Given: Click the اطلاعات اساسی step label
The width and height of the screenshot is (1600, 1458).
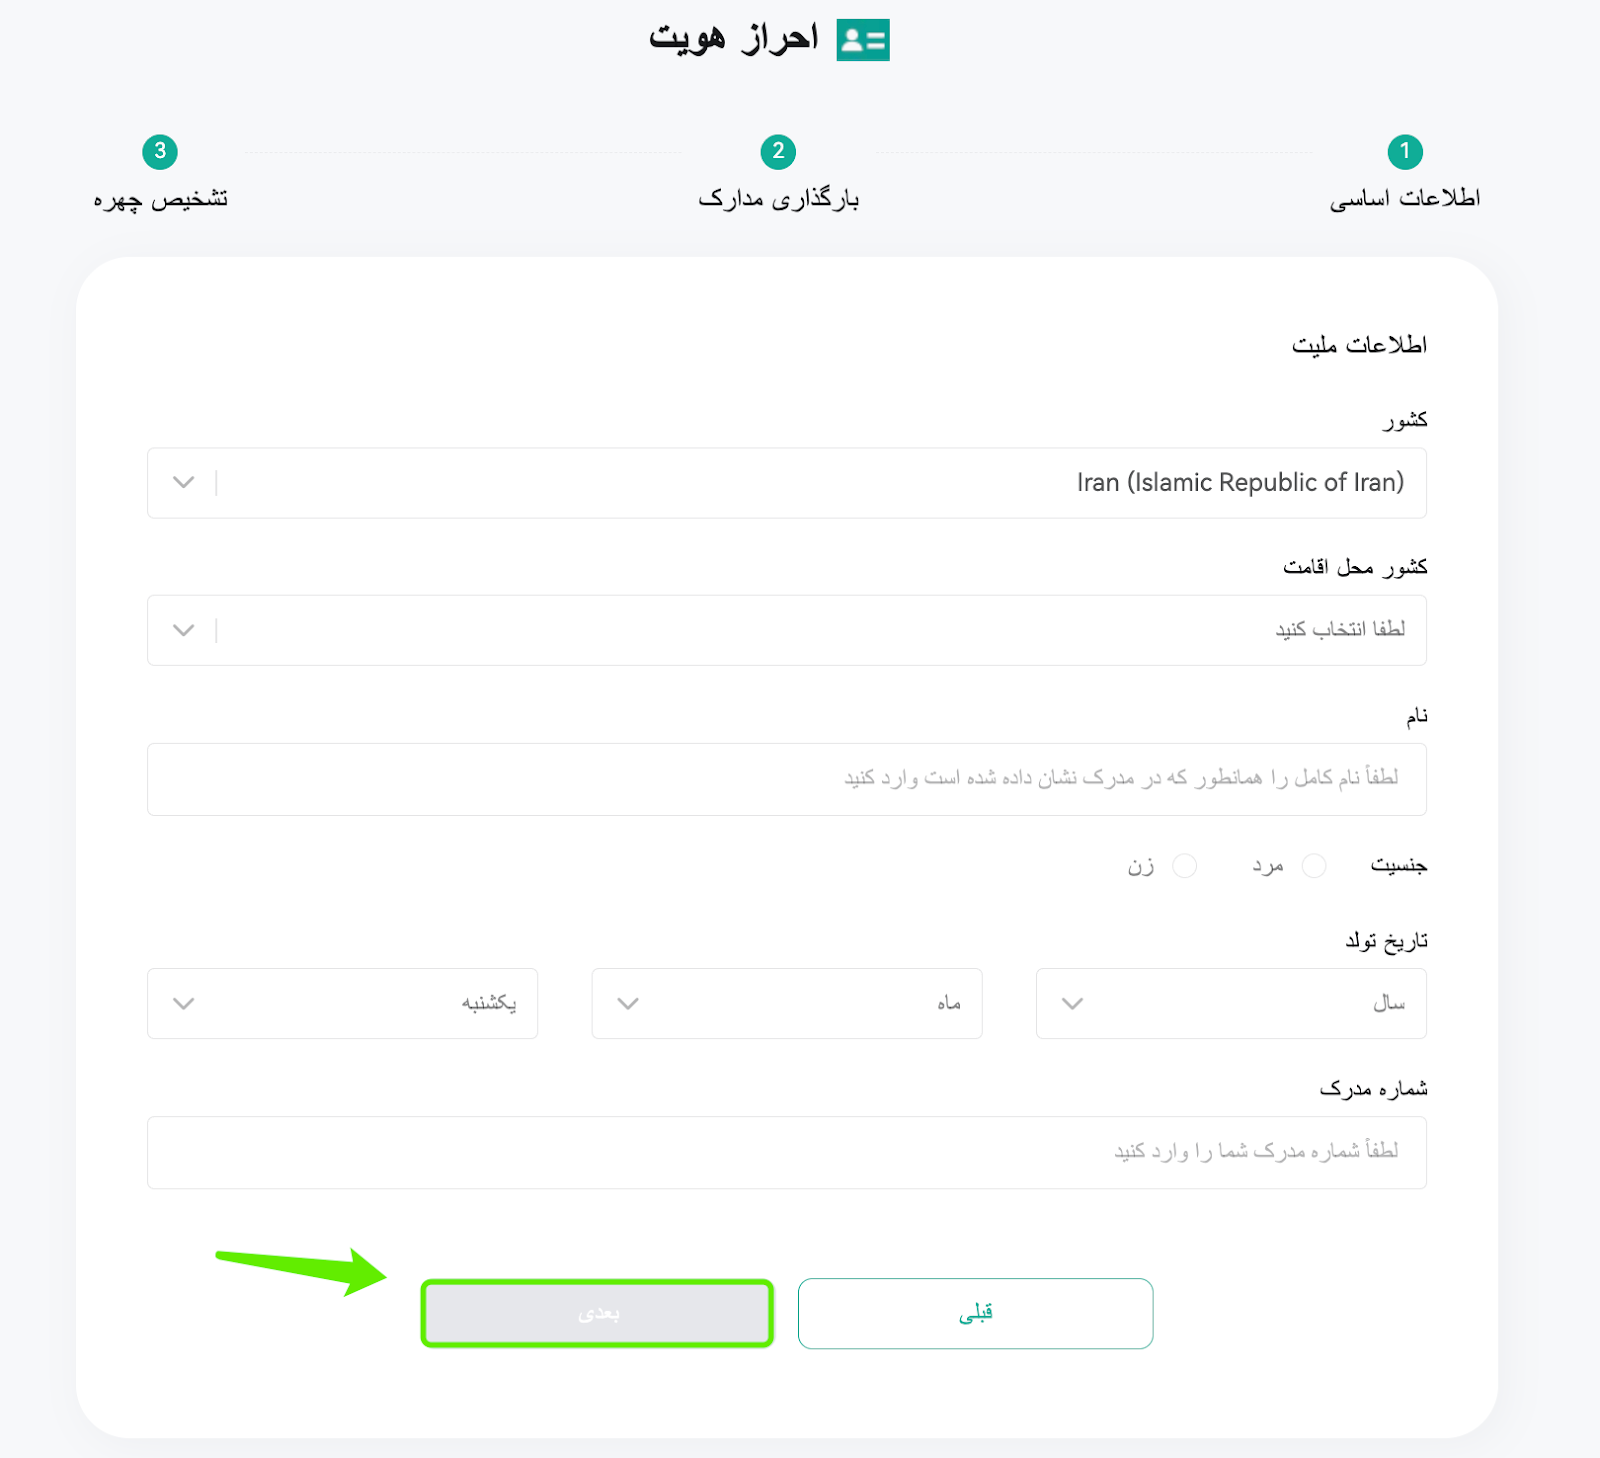Looking at the screenshot, I should coord(1405,199).
